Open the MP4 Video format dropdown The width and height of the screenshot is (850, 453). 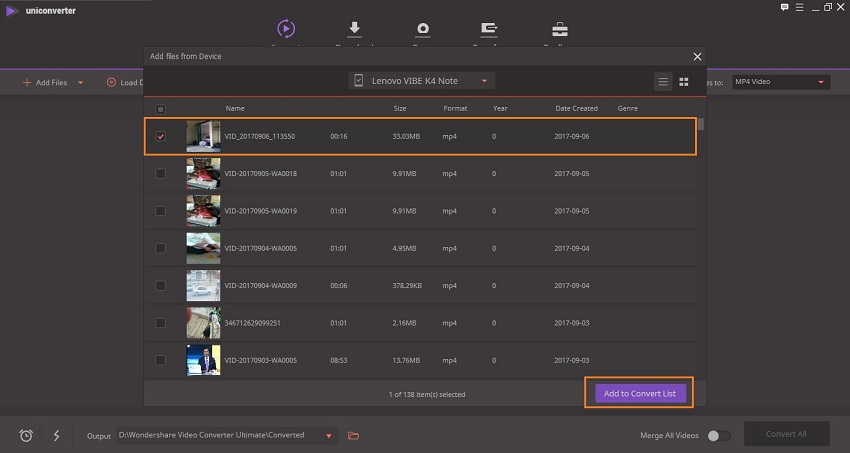click(x=781, y=82)
